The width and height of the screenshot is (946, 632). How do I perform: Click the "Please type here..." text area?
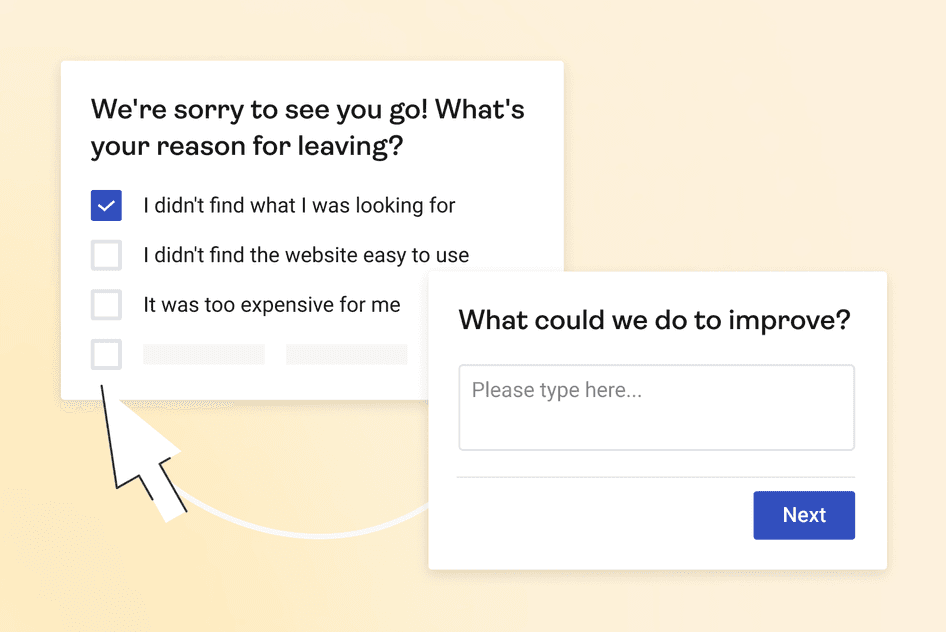[656, 407]
